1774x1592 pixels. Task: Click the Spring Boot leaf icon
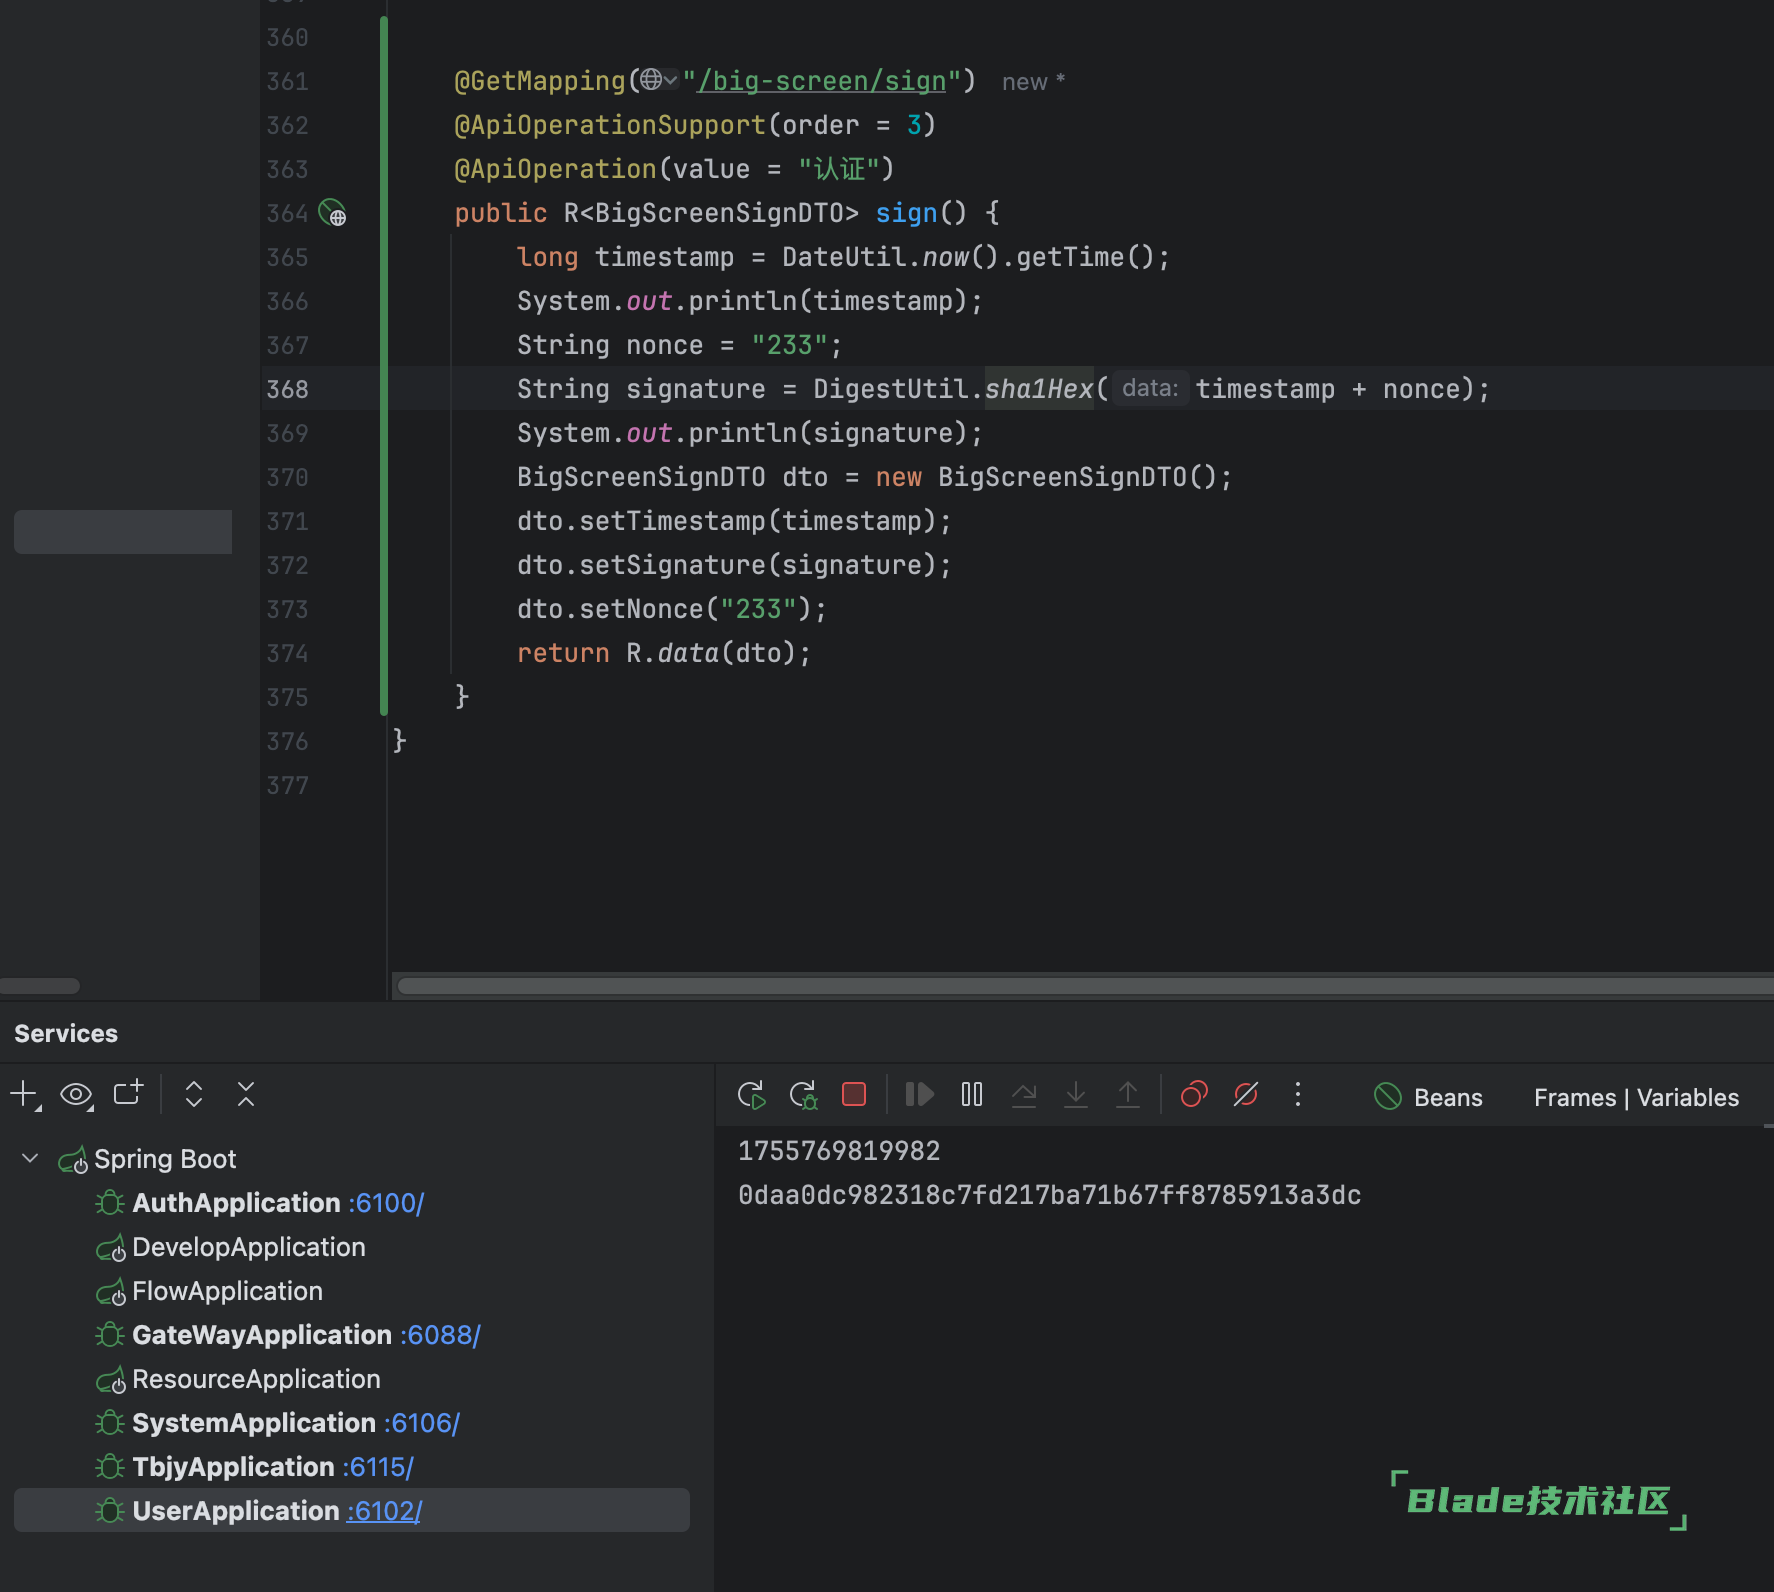click(72, 1159)
